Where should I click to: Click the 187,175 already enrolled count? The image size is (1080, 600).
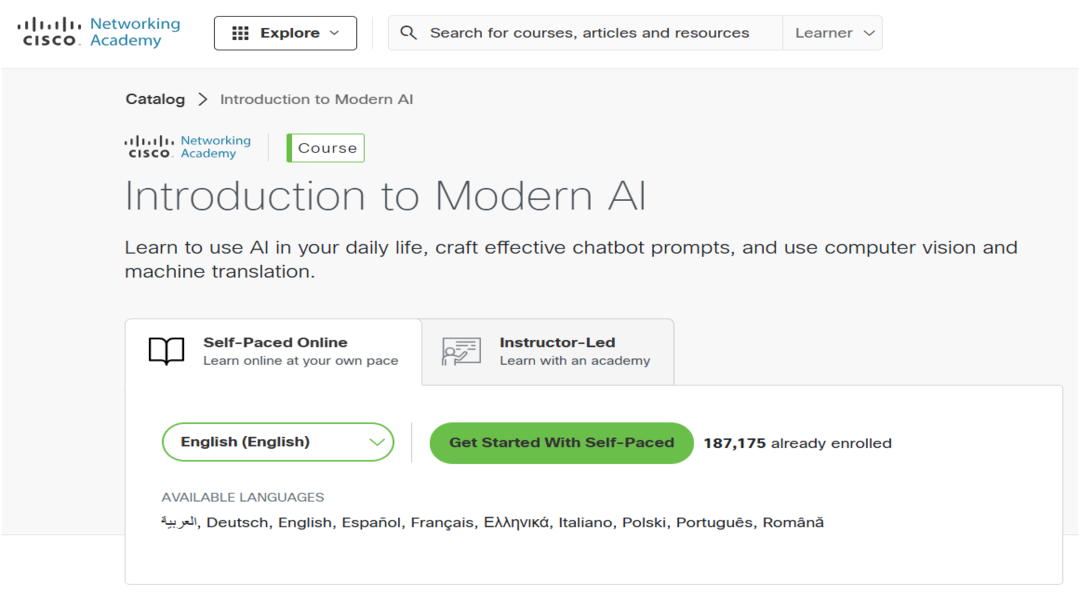[797, 443]
